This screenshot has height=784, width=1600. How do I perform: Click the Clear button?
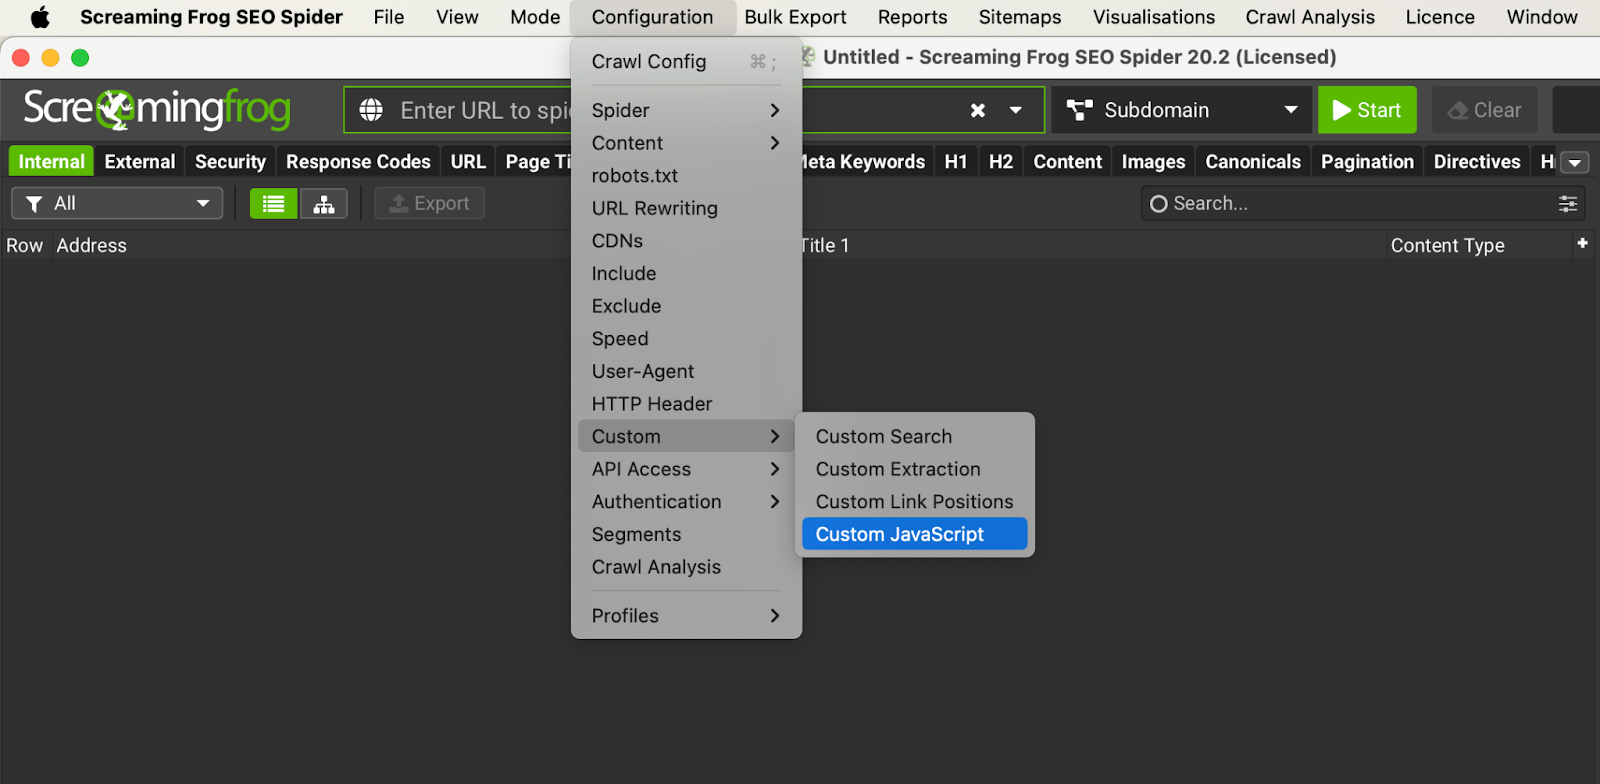click(1485, 110)
